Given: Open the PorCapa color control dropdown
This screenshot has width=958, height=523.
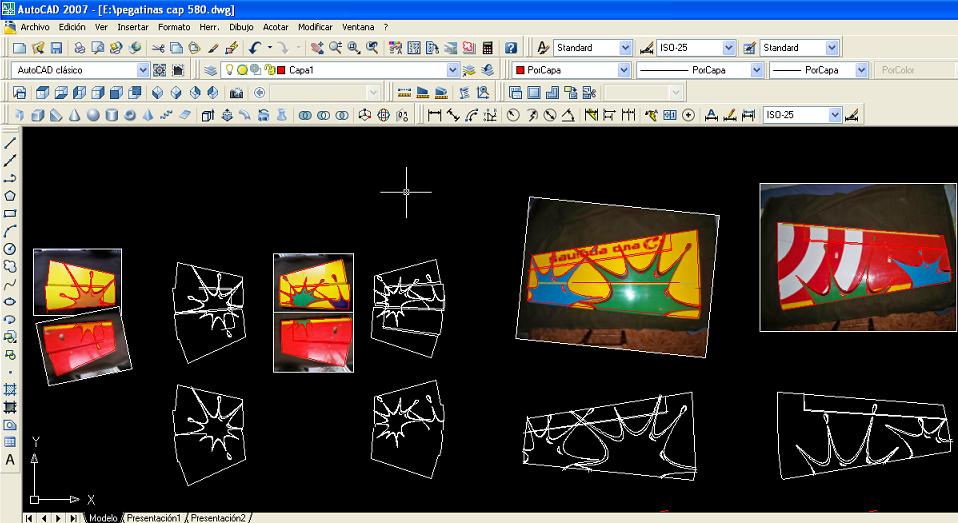Looking at the screenshot, I should 624,71.
